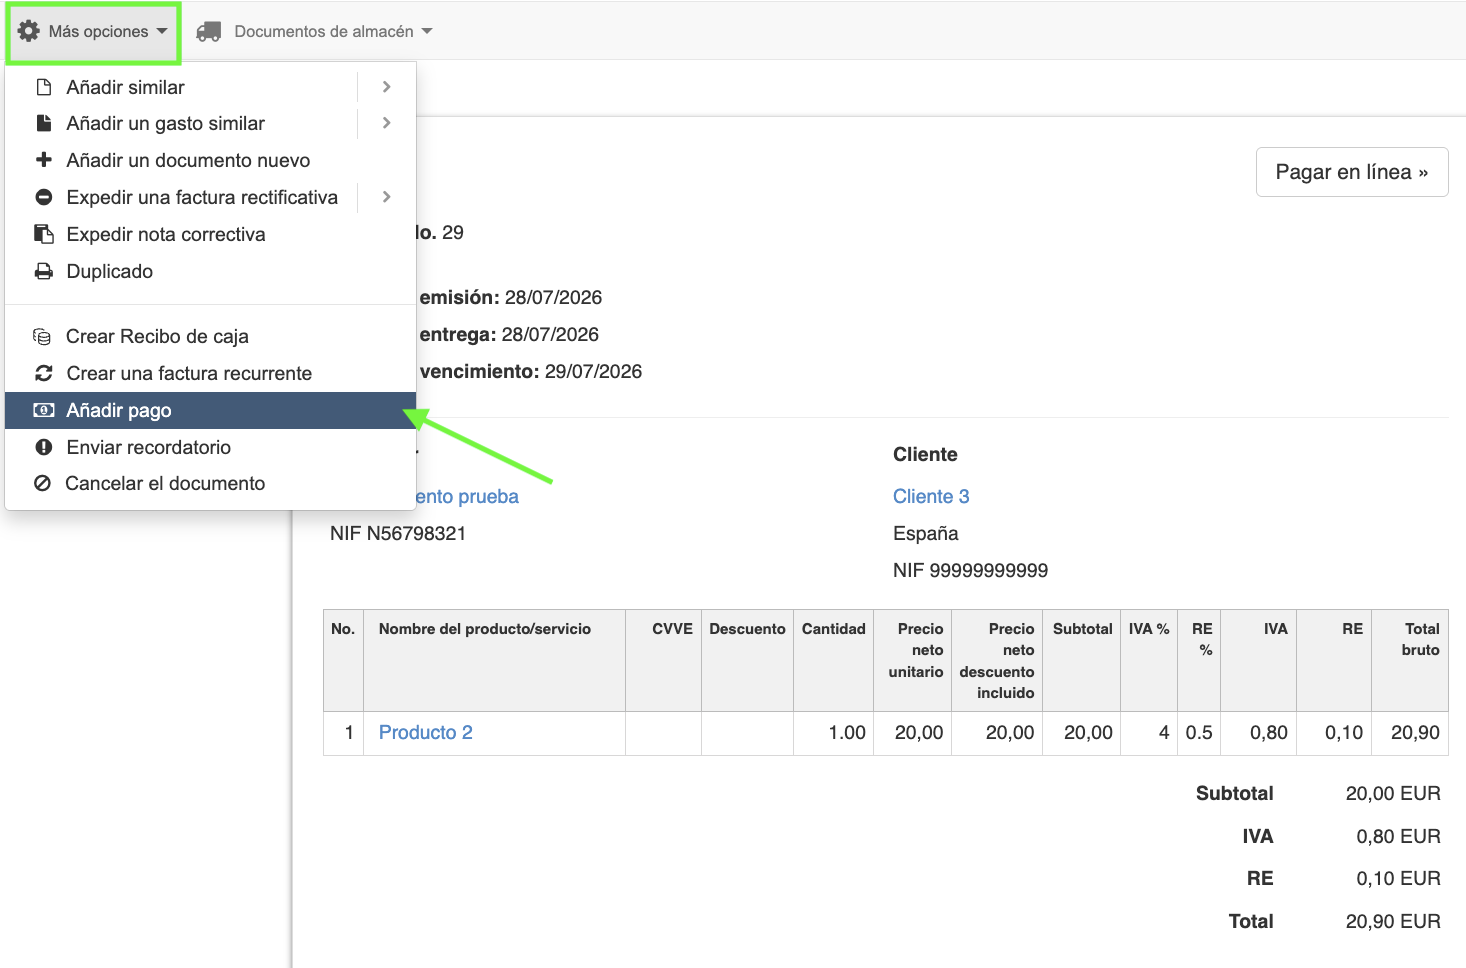Click the ban icon beside Cancelar el documento
Viewport: 1466px width, 968px height.
(42, 483)
